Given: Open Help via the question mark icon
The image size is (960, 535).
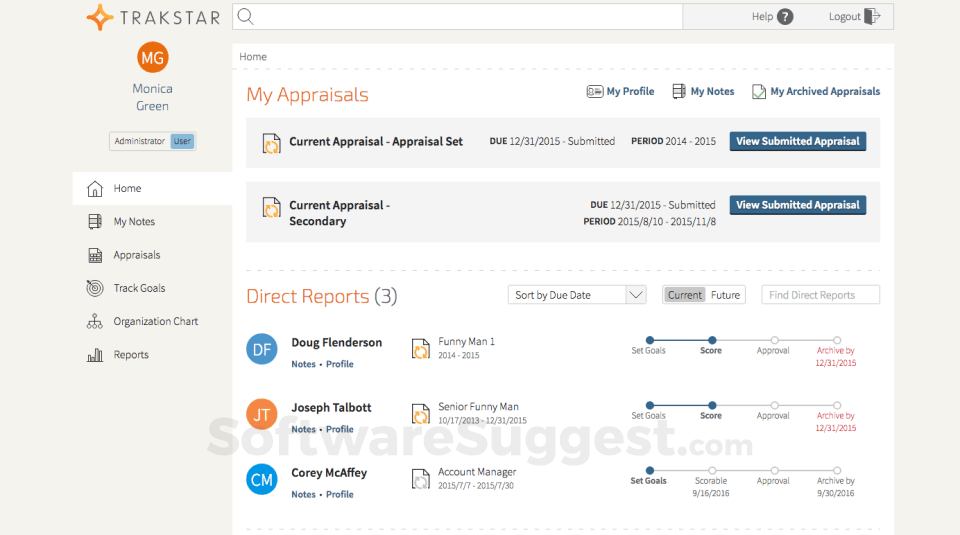Looking at the screenshot, I should point(785,17).
